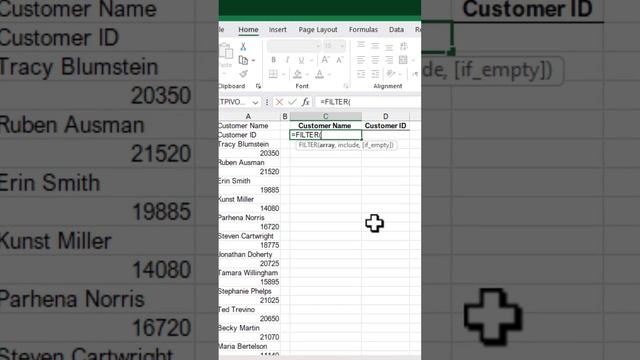
Task: Open the Data ribbon tab
Action: click(396, 29)
